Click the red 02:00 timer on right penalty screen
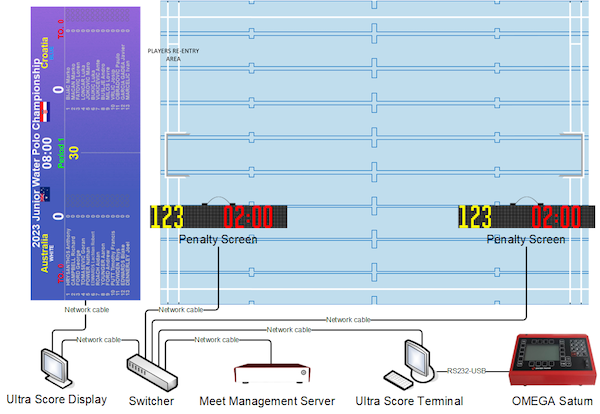Viewport: 600px width, 414px height. [x=555, y=218]
